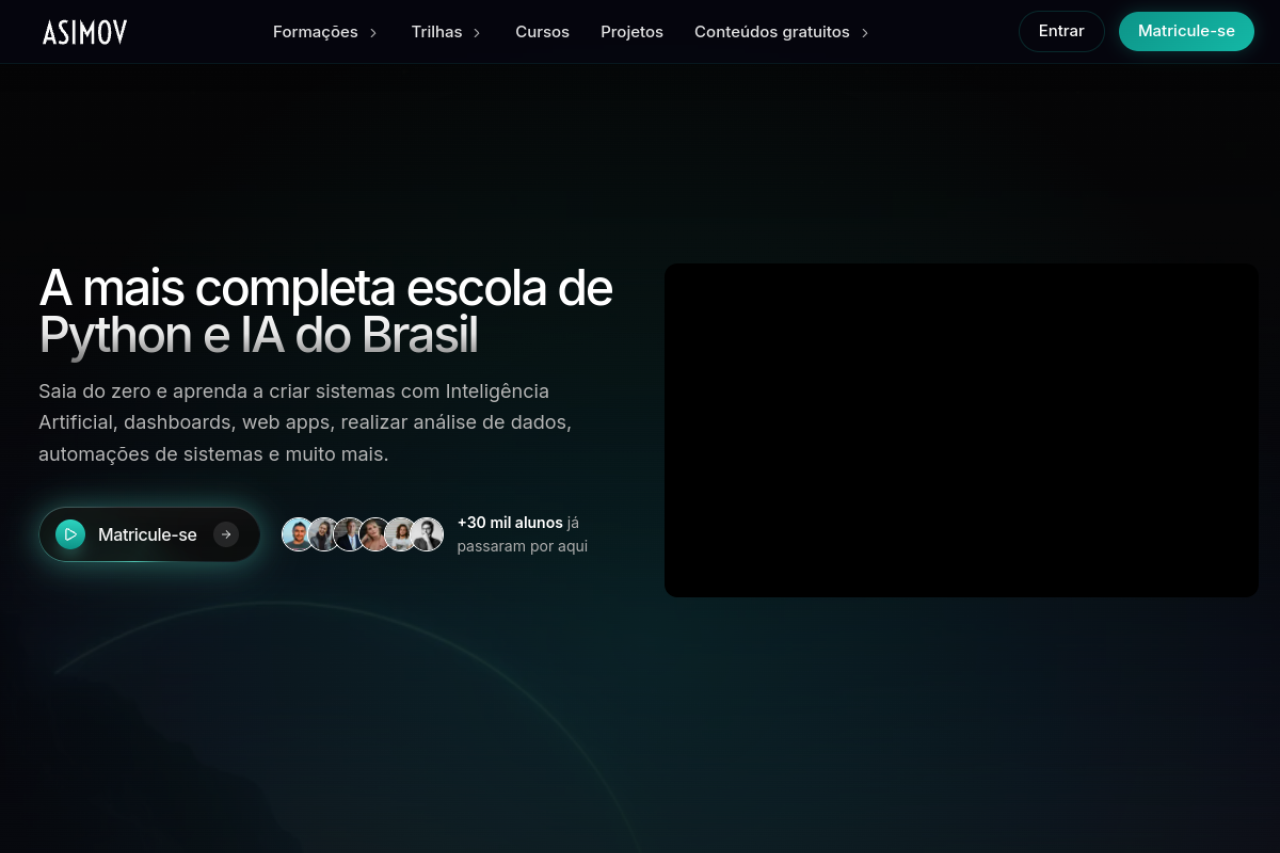This screenshot has width=1280, height=853.
Task: Click the avatar of the man in suit and tie
Action: (349, 534)
